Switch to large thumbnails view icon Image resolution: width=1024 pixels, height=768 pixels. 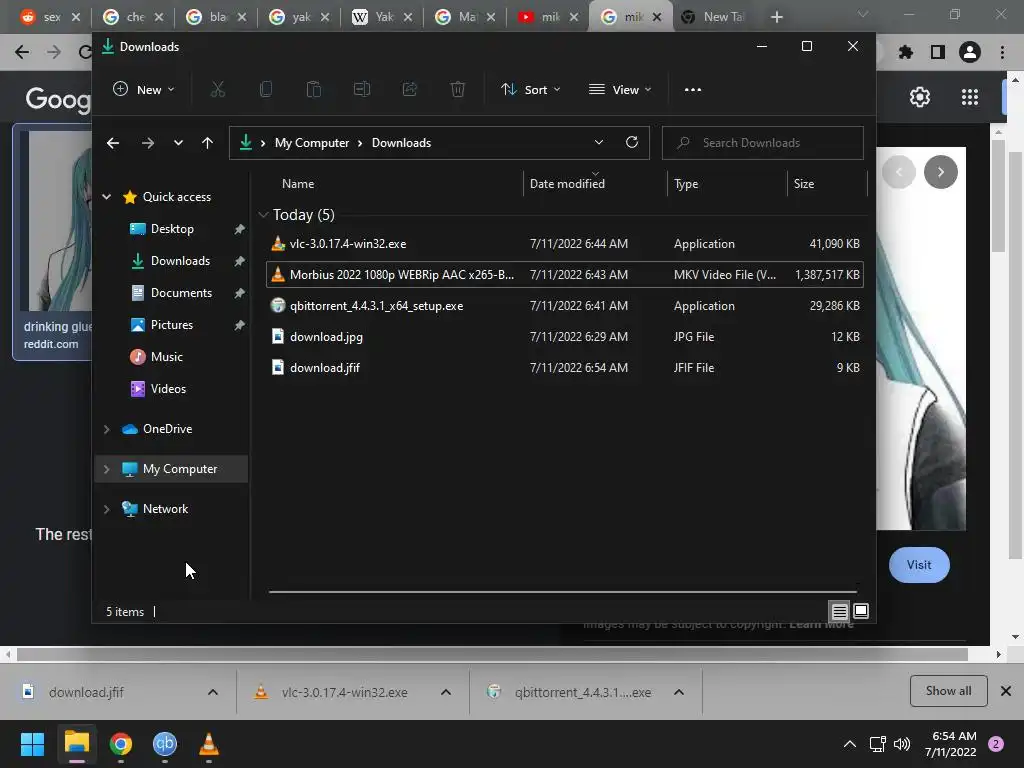861,611
